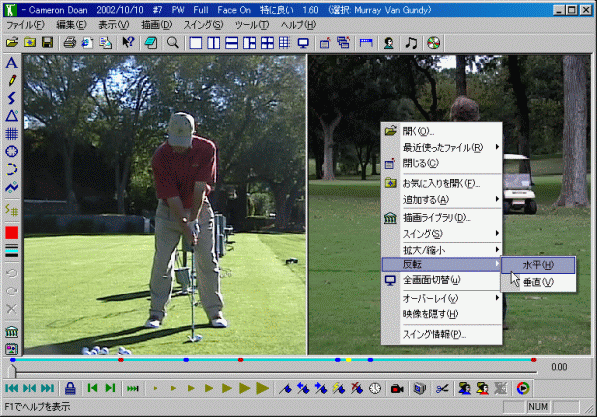Open the 描画(D) menu
The image size is (597, 417).
(156, 25)
